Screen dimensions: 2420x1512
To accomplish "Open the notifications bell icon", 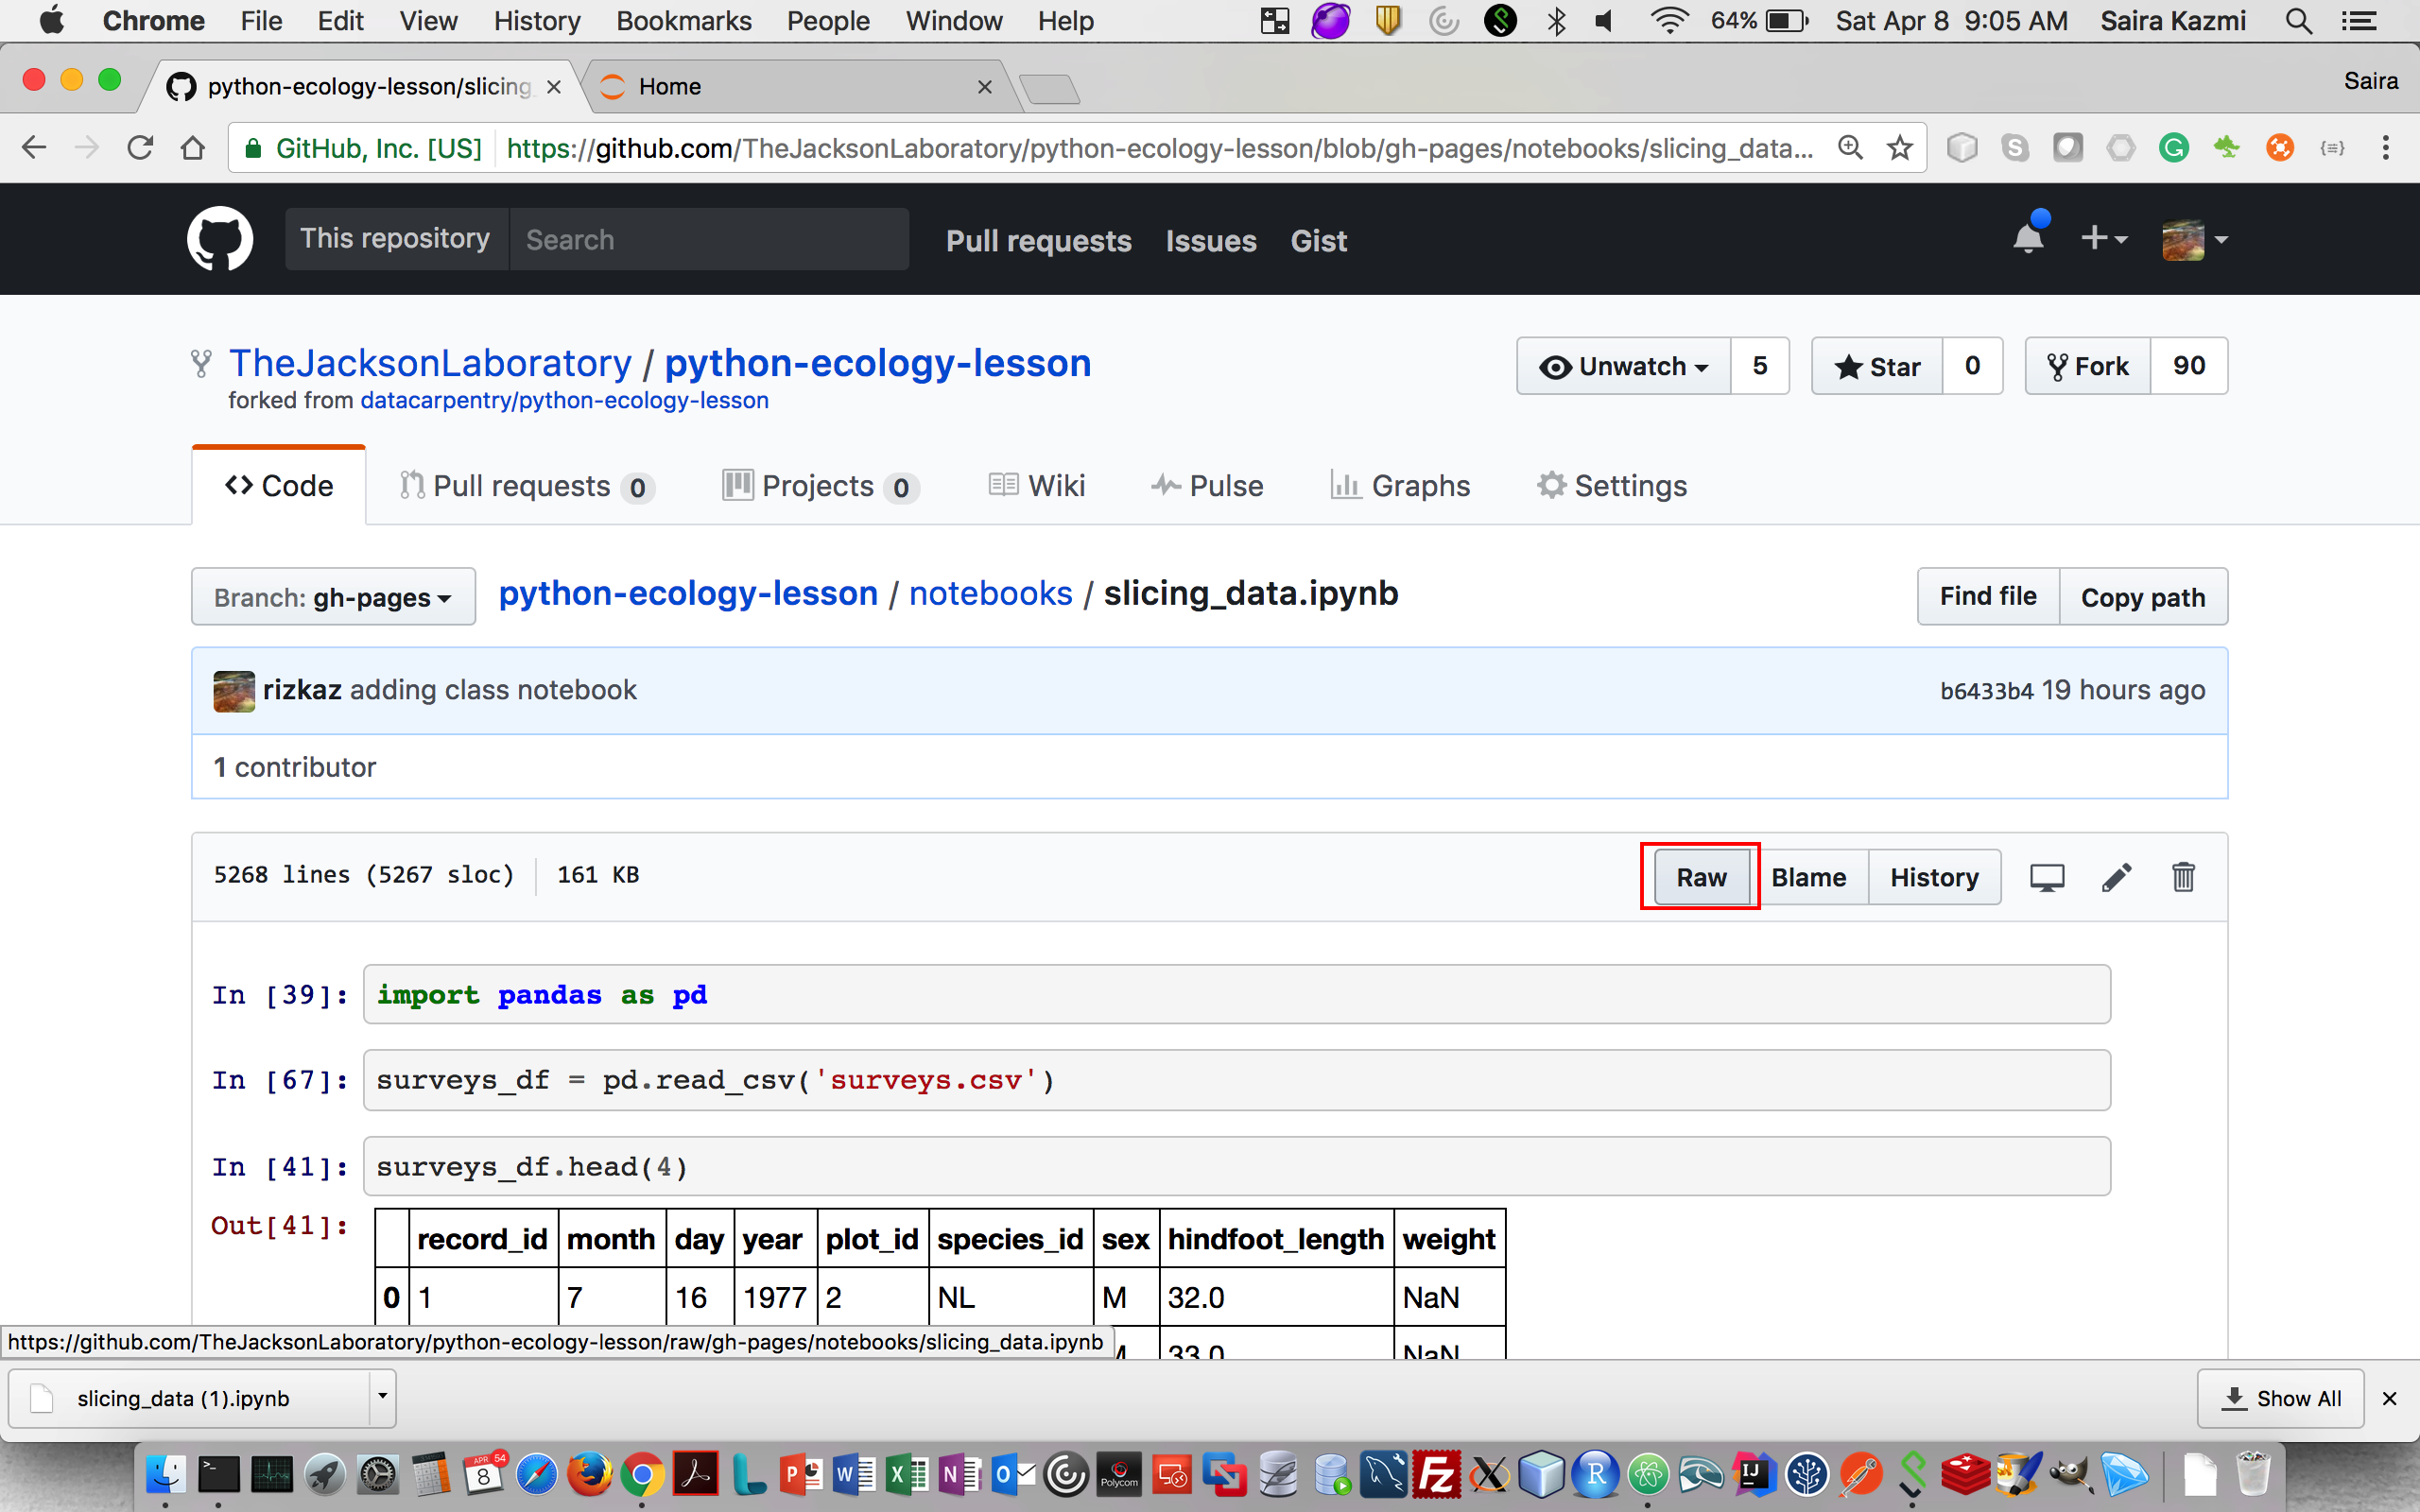I will [x=2028, y=239].
